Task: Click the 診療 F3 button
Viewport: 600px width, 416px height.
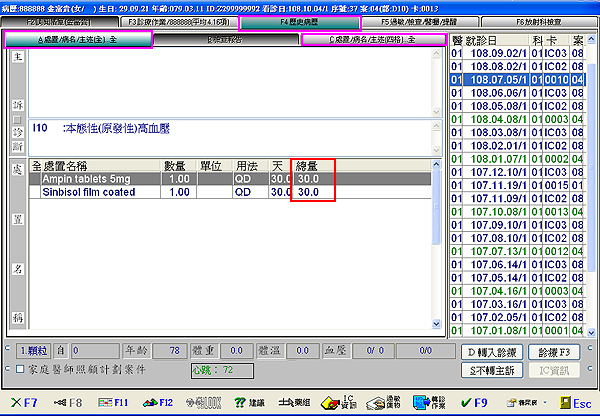Action: pyautogui.click(x=554, y=352)
